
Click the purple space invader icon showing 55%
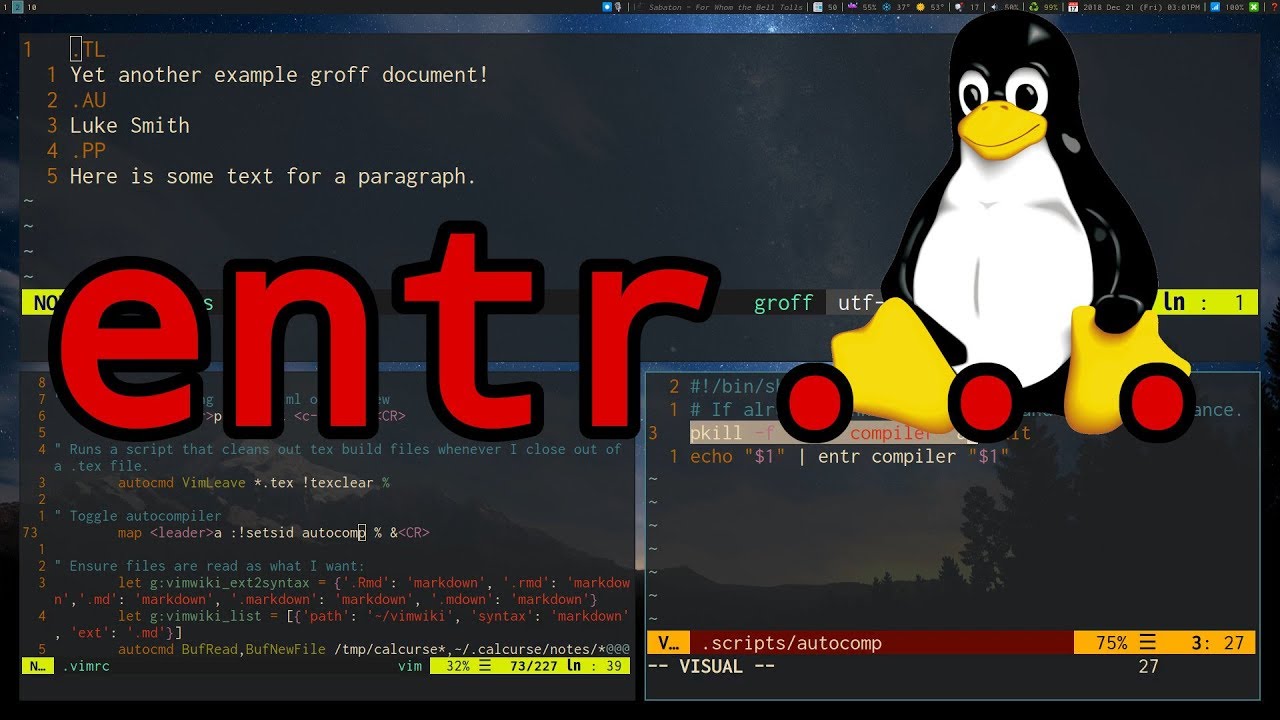[853, 6]
